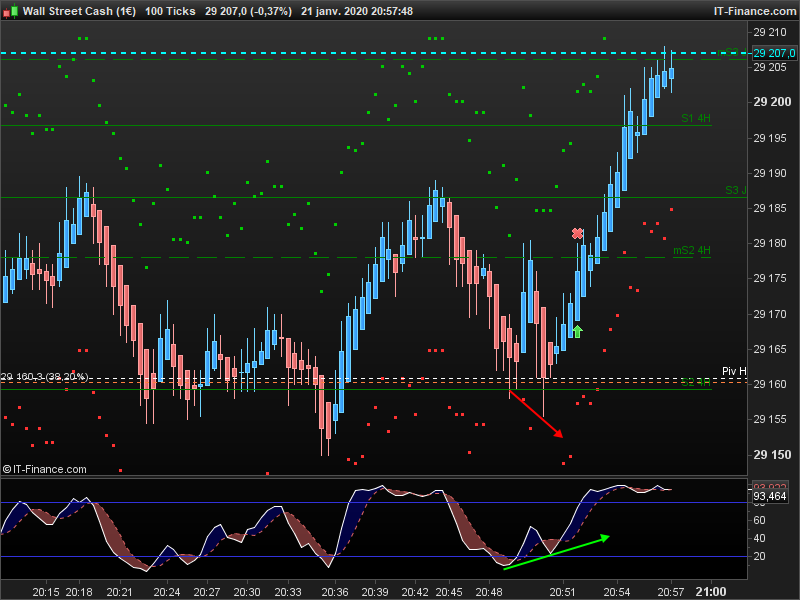Screen dimensions: 800x600
Task: Open the 100 Ticks timeframe selector
Action: [x=170, y=11]
